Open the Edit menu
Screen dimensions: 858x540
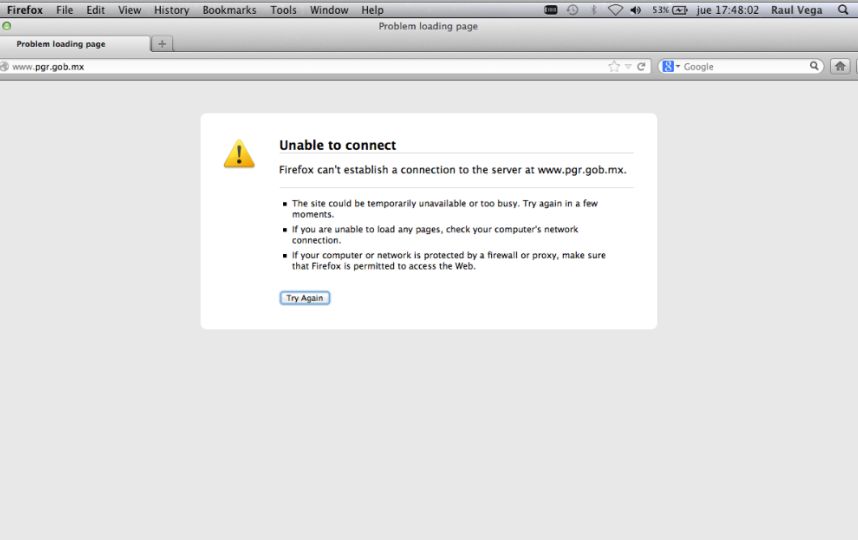click(95, 10)
